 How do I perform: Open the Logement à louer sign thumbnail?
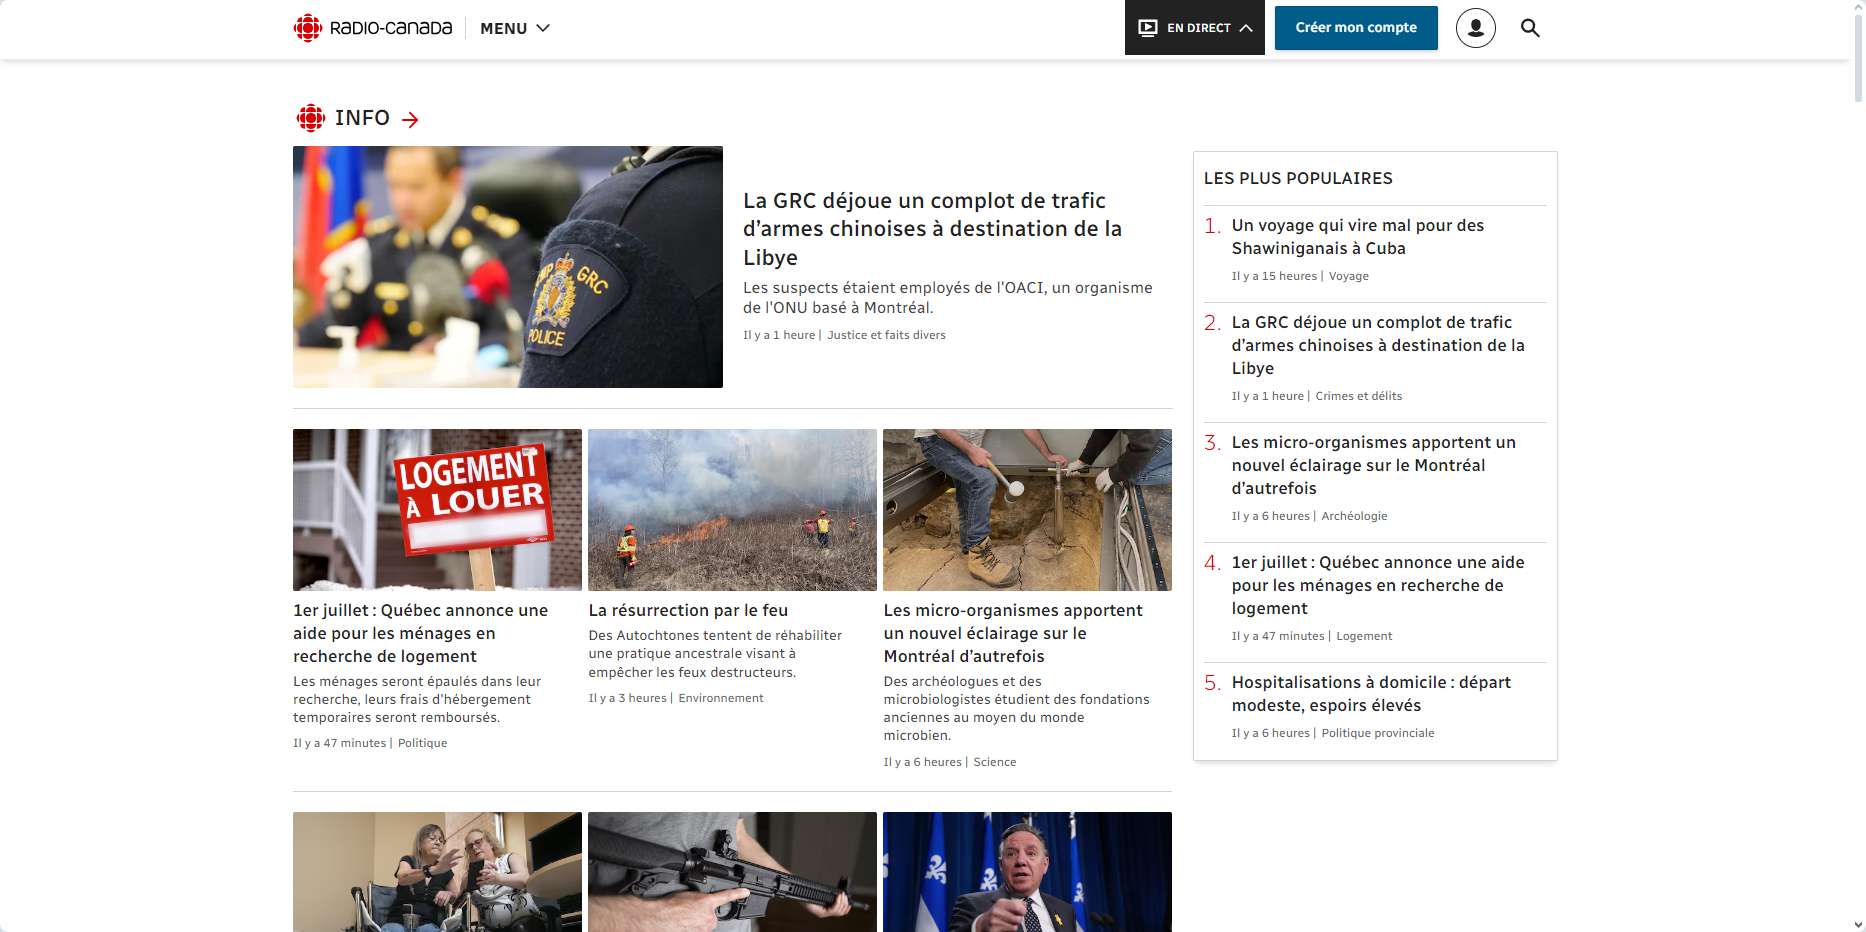[x=437, y=510]
